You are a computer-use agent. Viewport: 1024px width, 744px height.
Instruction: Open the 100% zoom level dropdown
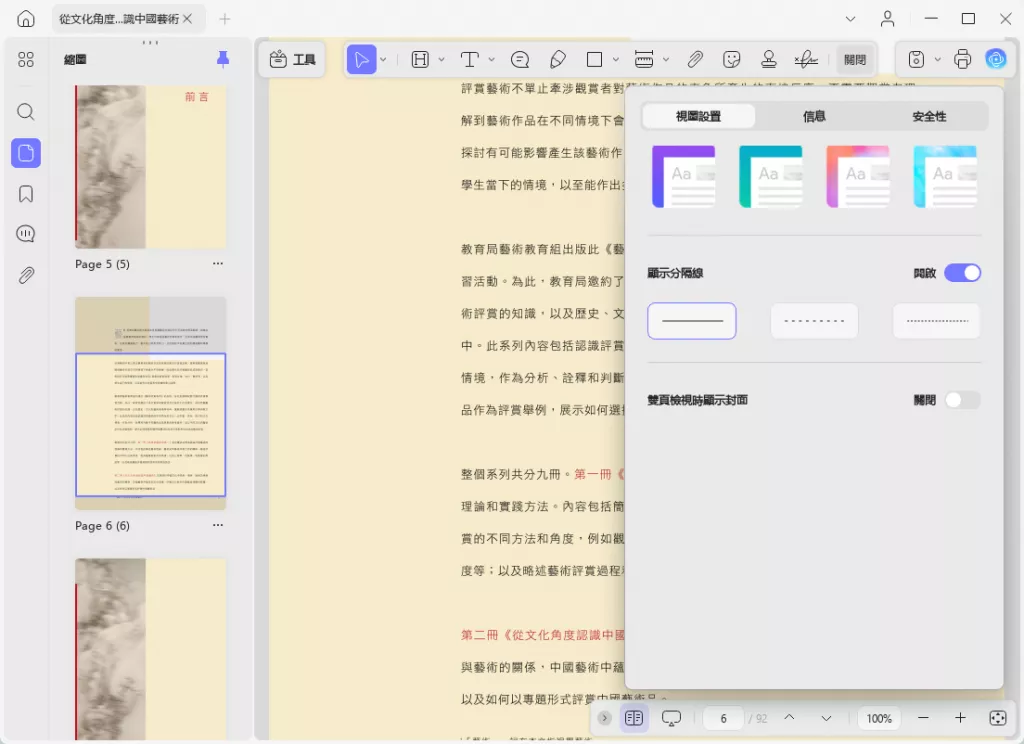click(879, 719)
